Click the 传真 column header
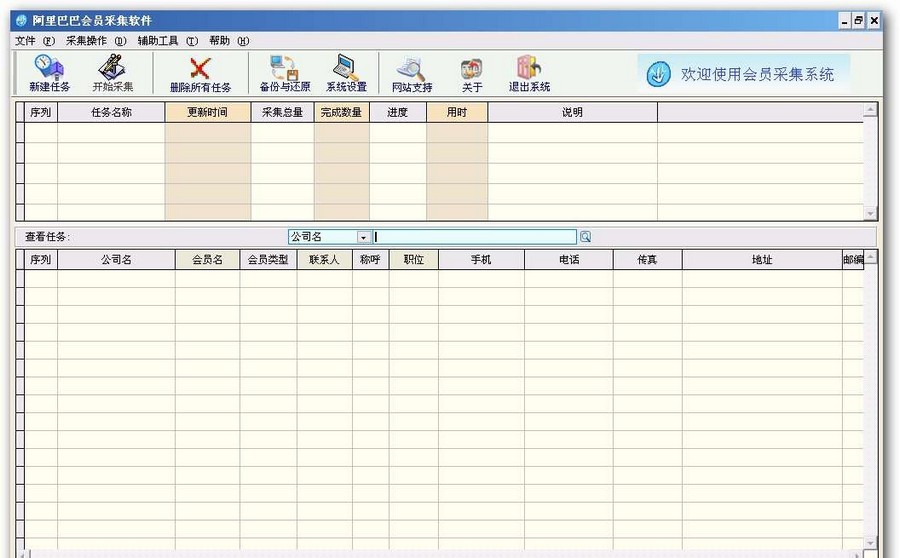 point(647,259)
